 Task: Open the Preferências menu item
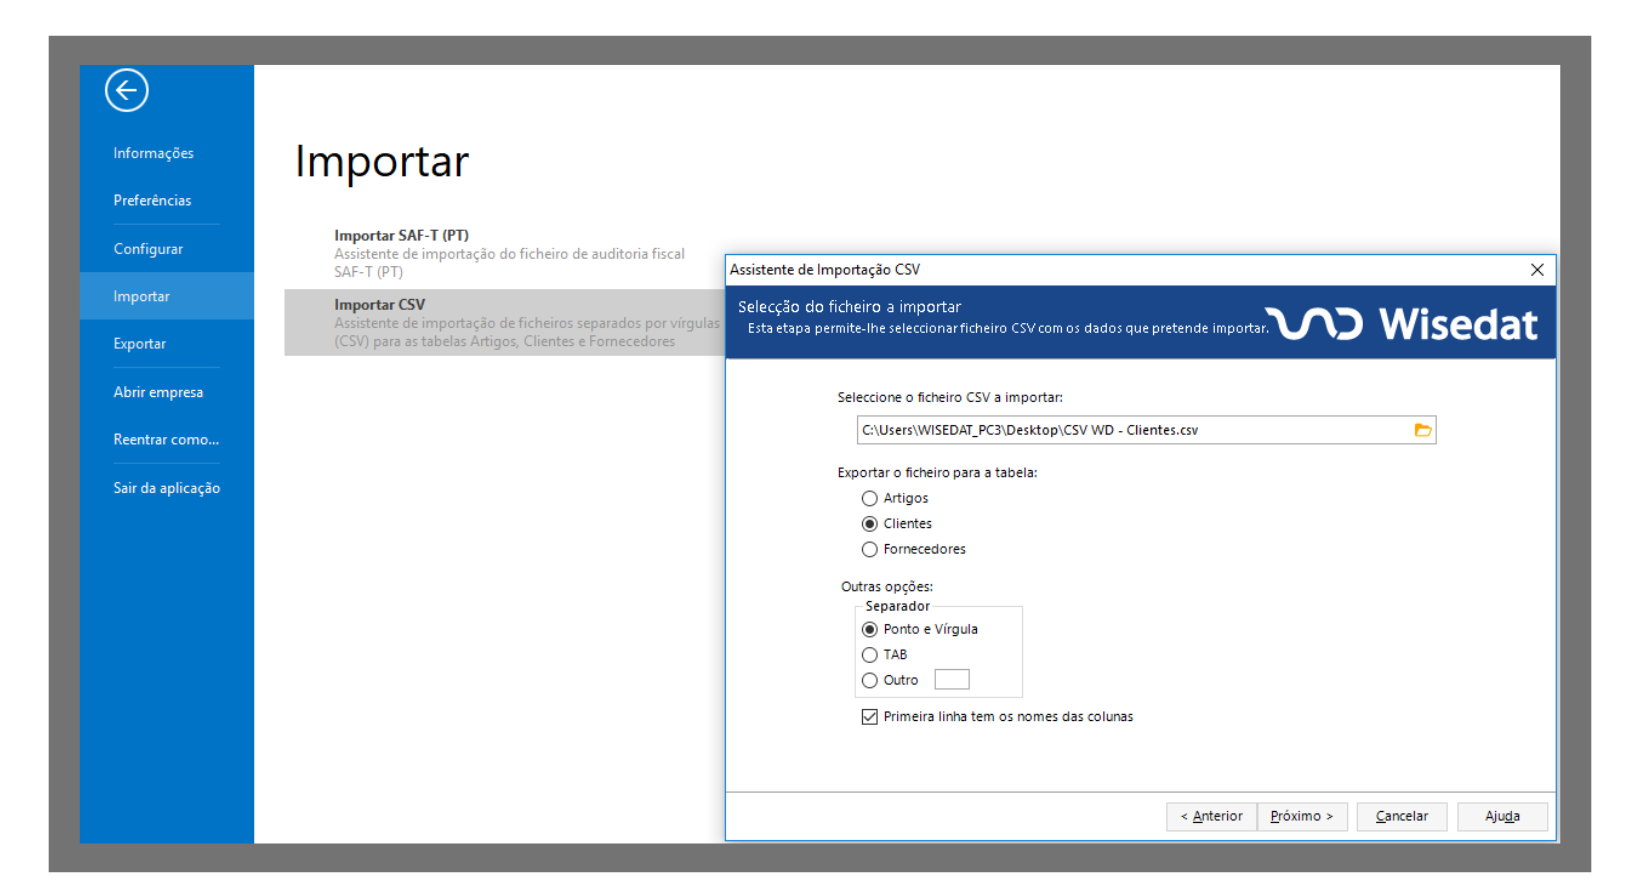point(152,201)
